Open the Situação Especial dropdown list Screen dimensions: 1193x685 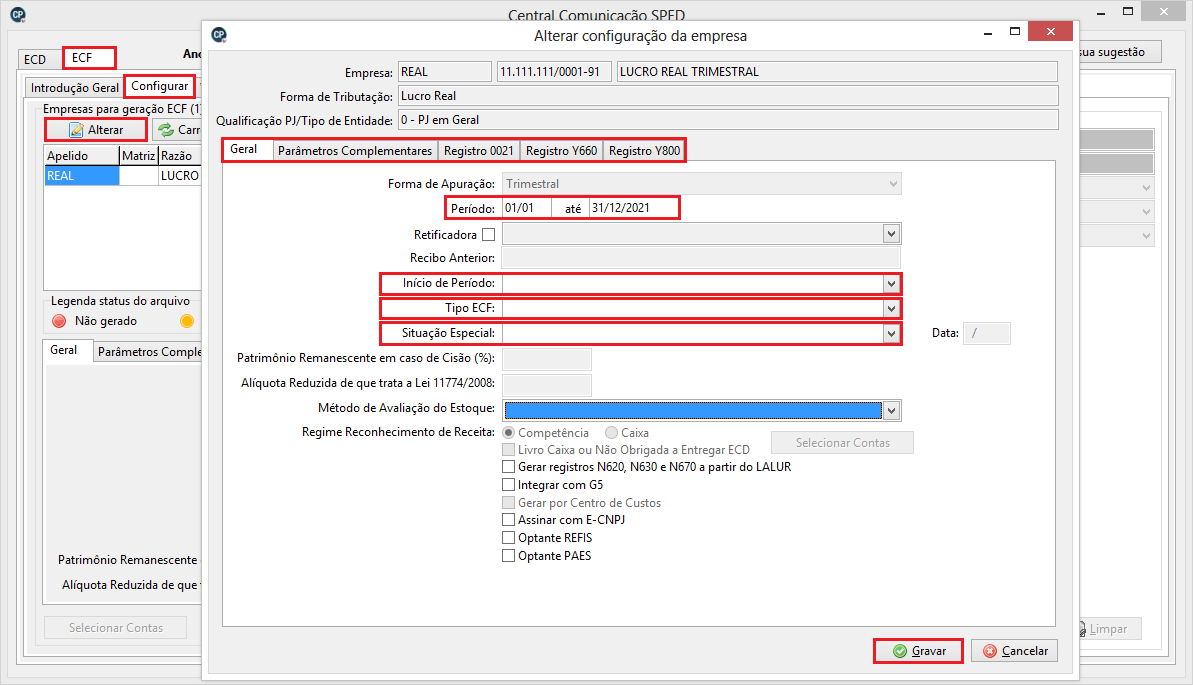tap(891, 334)
